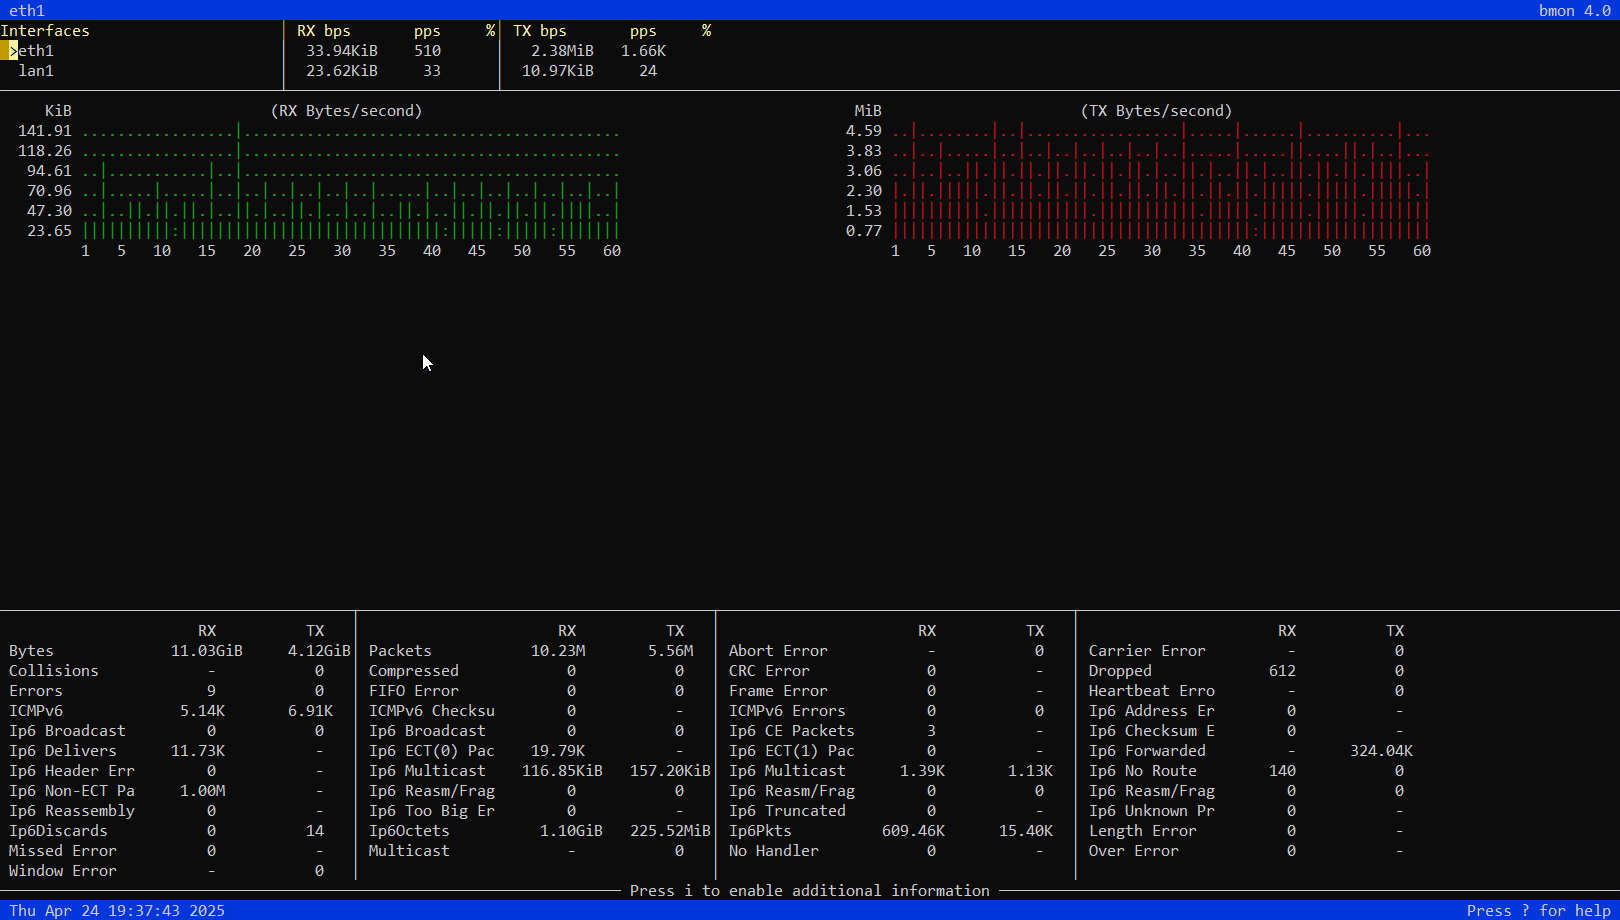Click the 'Heartbeat Erro' row label
Image resolution: width=1620 pixels, height=920 pixels.
[x=1152, y=691]
